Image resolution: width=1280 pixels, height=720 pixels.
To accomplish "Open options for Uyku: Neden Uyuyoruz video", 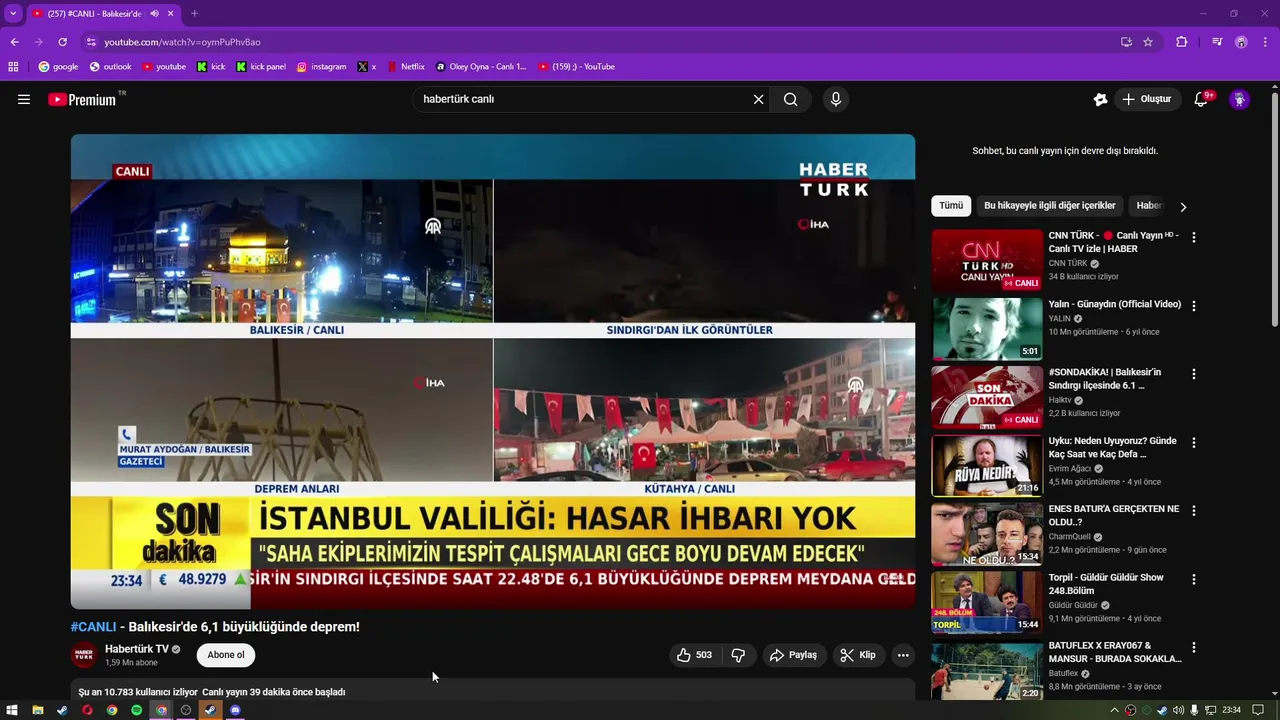I will (x=1193, y=442).
